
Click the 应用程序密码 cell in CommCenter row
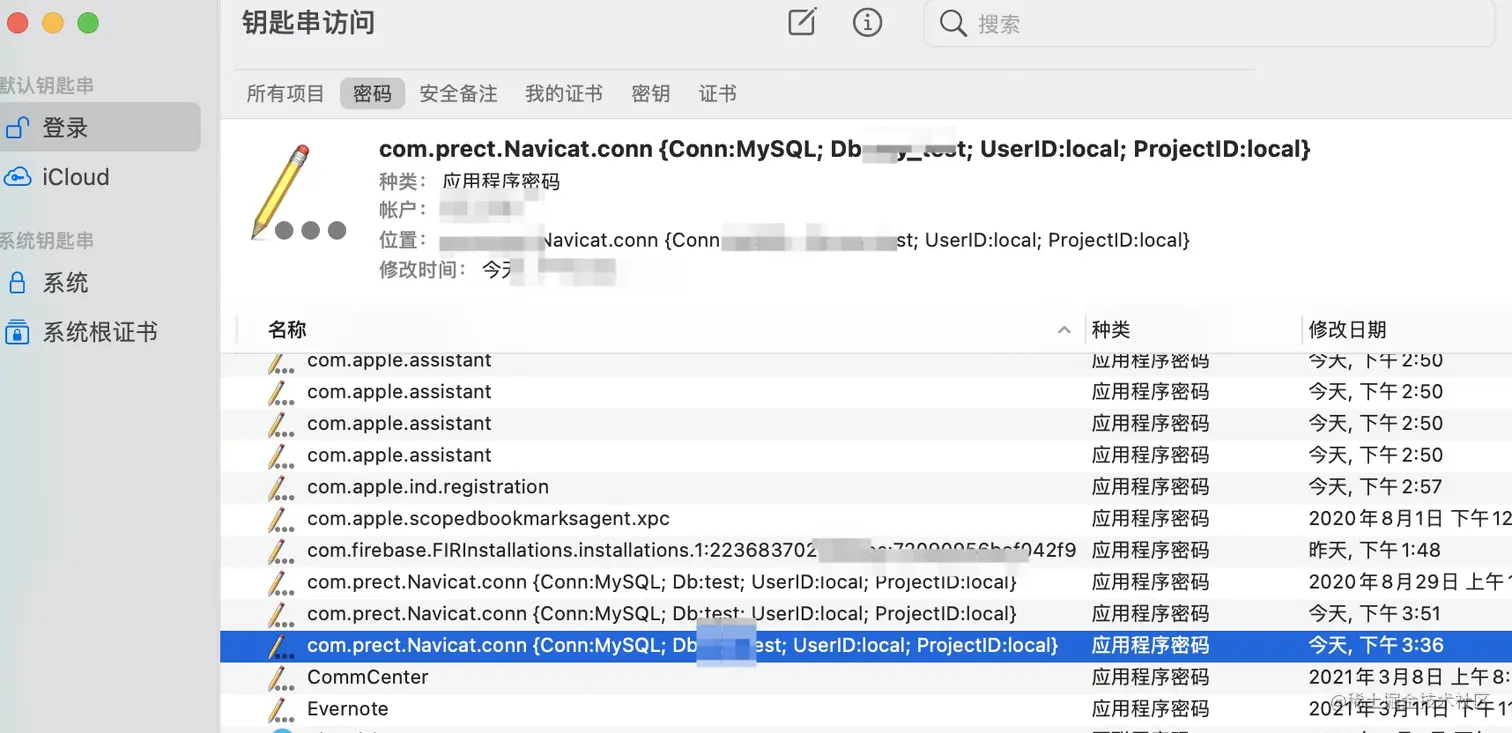(1150, 677)
